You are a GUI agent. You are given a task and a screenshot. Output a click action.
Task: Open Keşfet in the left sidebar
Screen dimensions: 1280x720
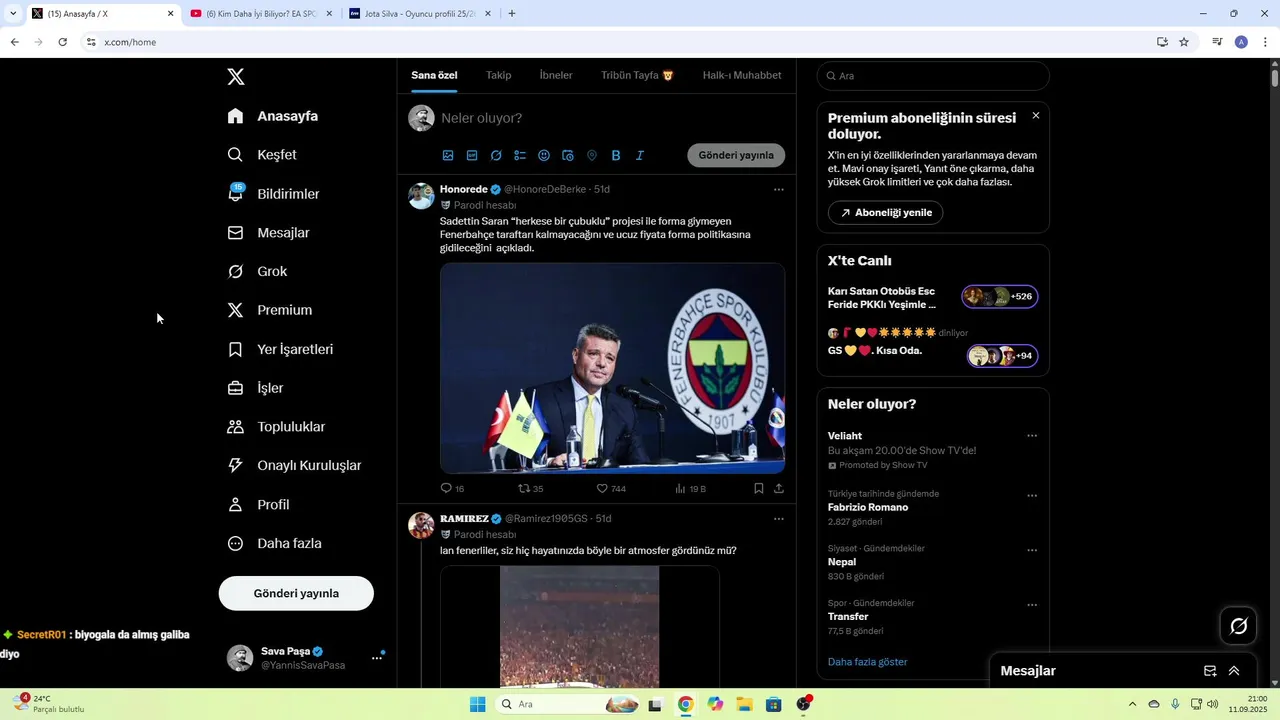click(x=262, y=155)
